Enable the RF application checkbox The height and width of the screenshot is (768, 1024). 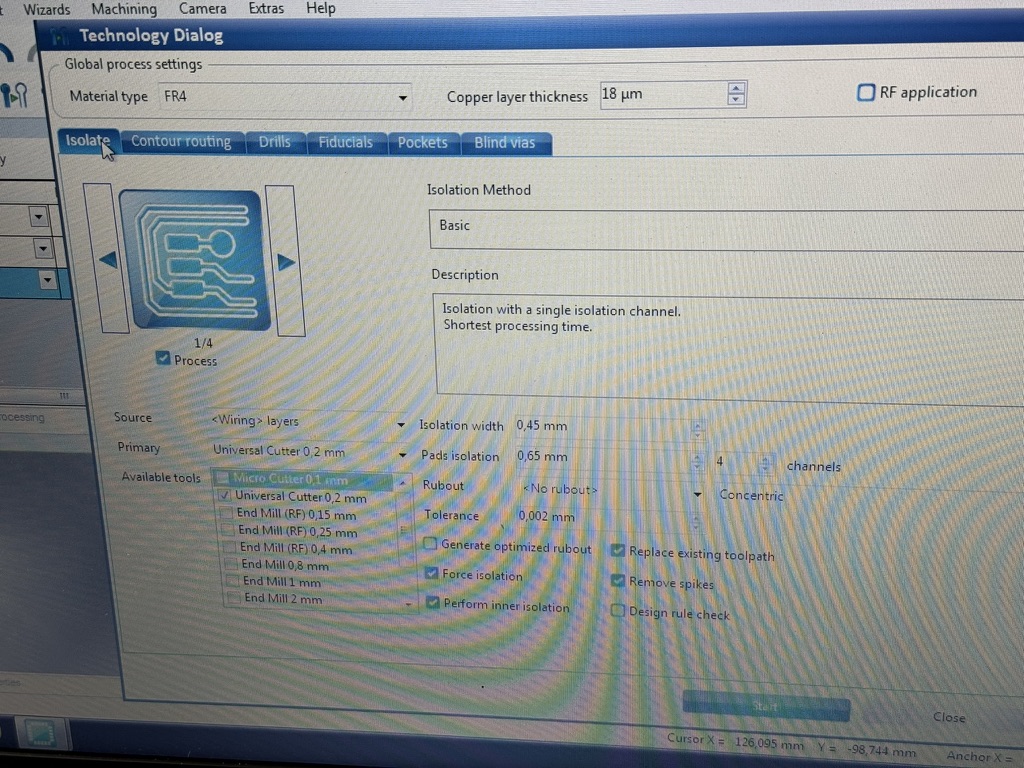(x=865, y=93)
